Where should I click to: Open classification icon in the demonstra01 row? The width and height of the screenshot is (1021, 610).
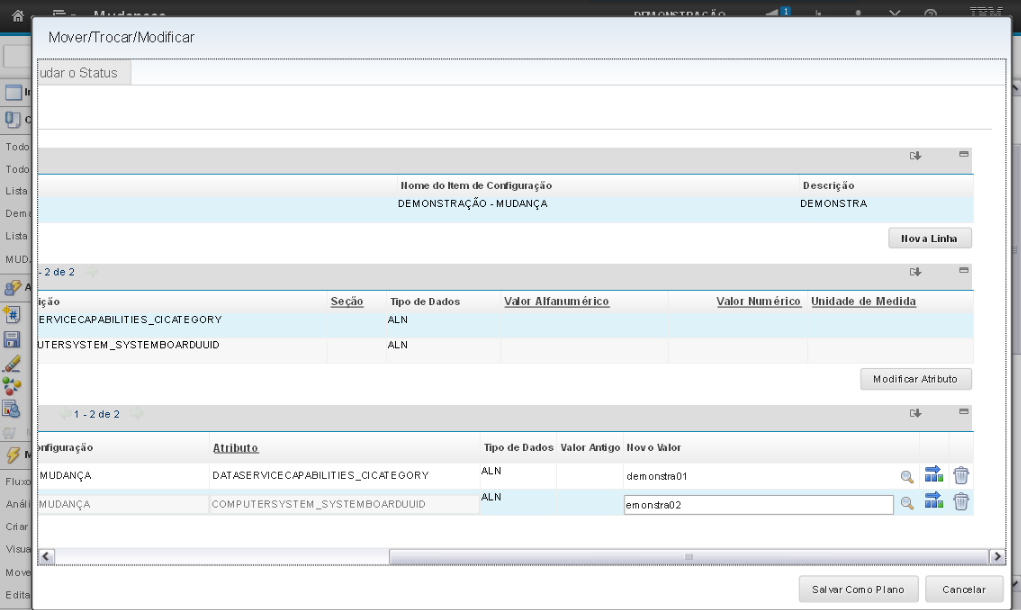(934, 476)
